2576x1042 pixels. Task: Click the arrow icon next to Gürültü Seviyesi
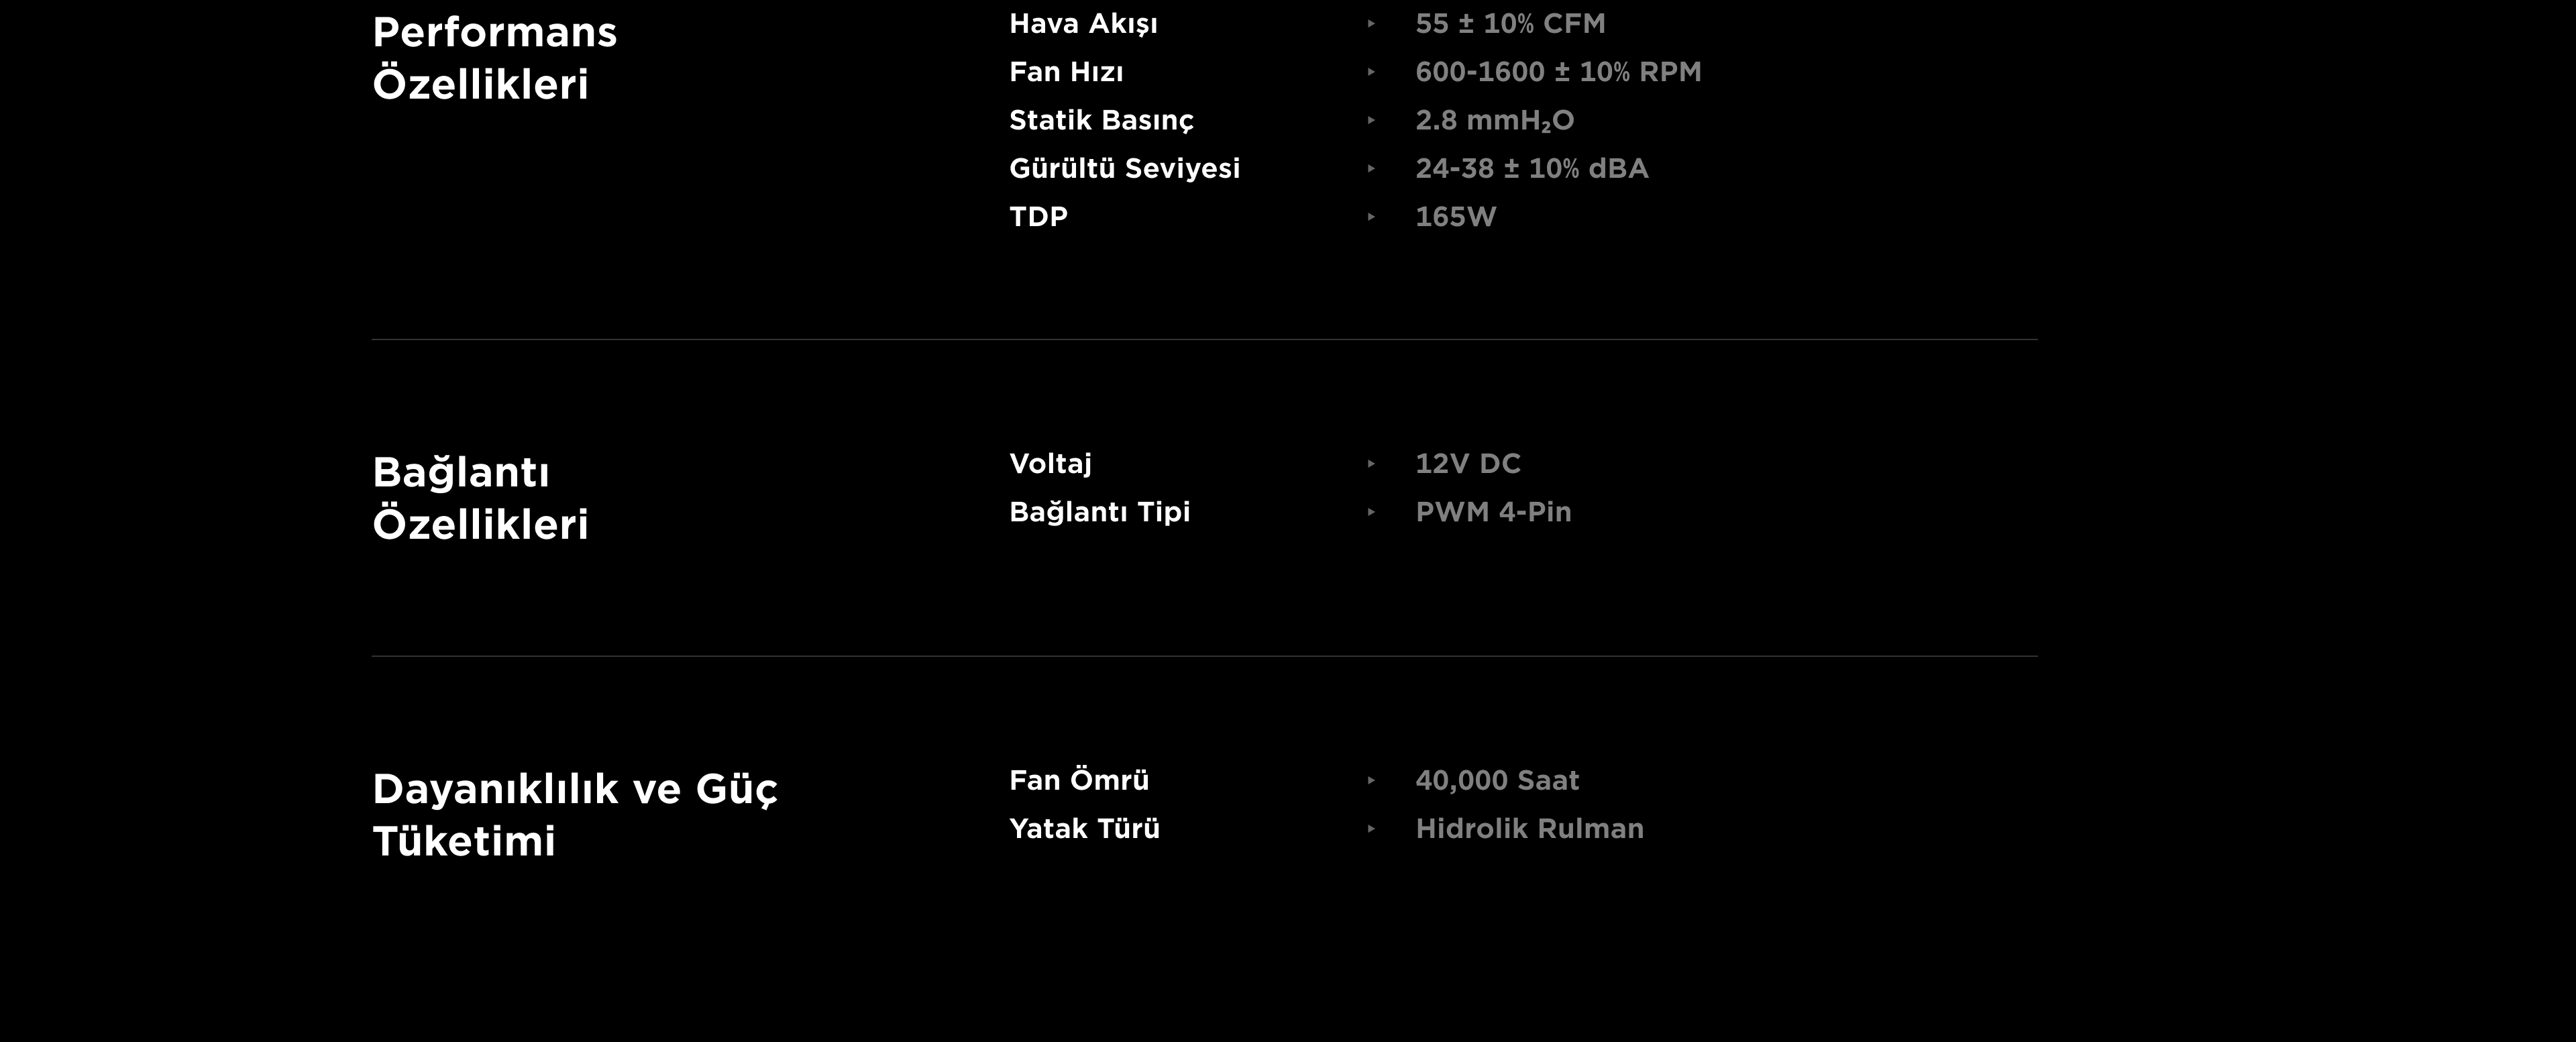(1371, 169)
